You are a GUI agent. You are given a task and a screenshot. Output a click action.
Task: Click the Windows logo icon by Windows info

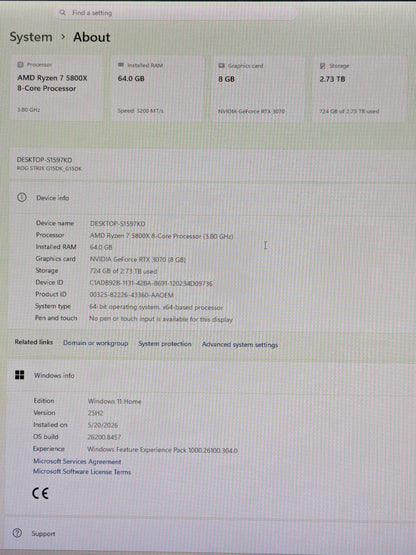(x=19, y=375)
